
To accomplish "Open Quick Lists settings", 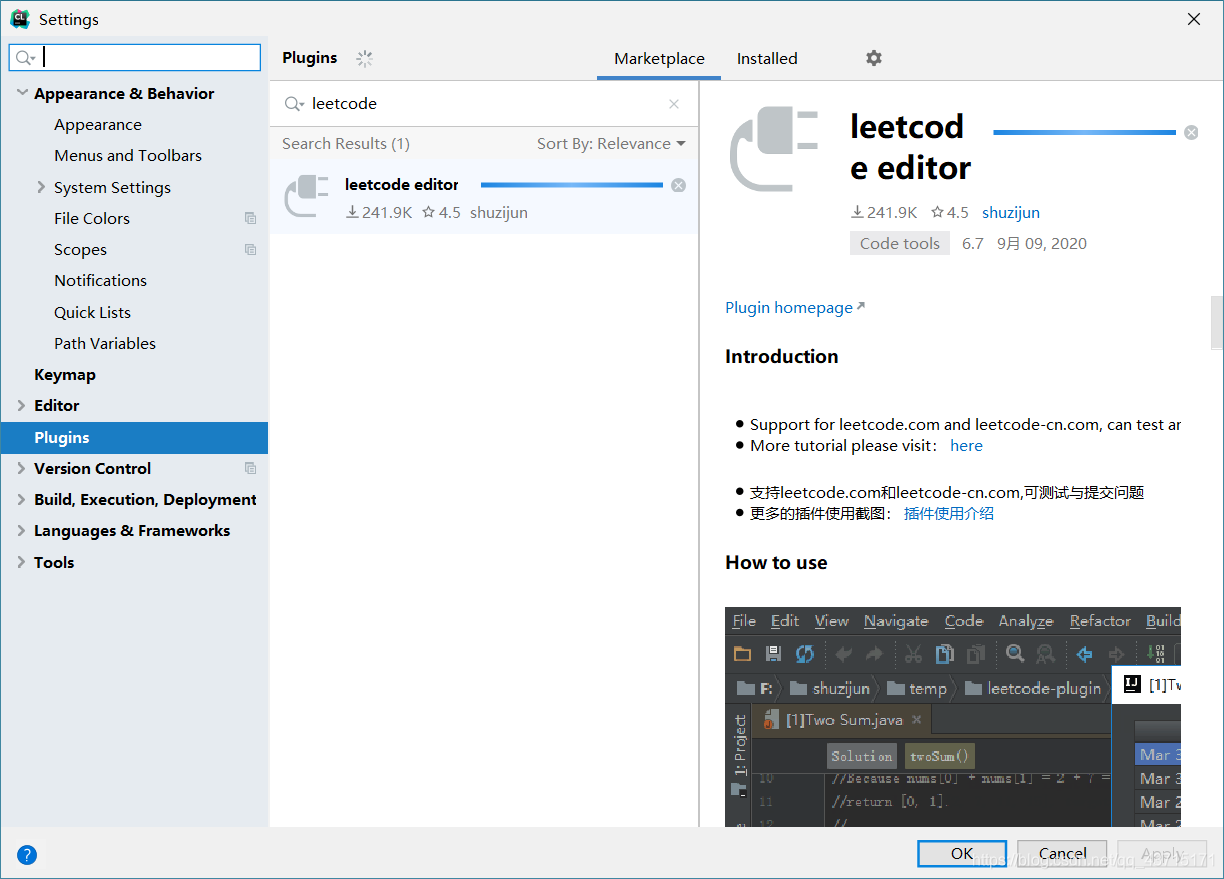I will point(92,312).
